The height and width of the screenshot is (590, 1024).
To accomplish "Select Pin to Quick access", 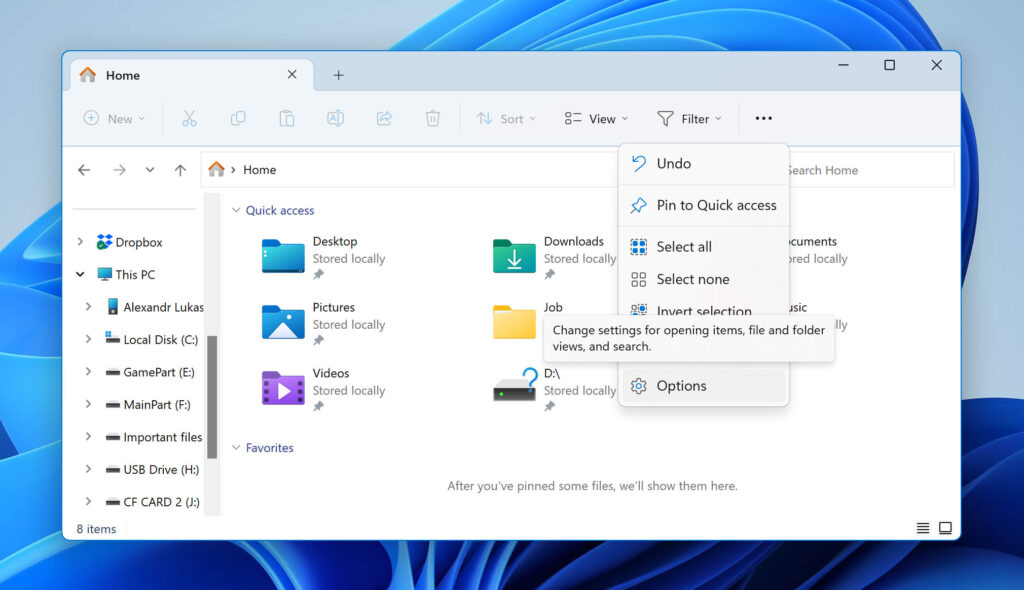I will [714, 205].
